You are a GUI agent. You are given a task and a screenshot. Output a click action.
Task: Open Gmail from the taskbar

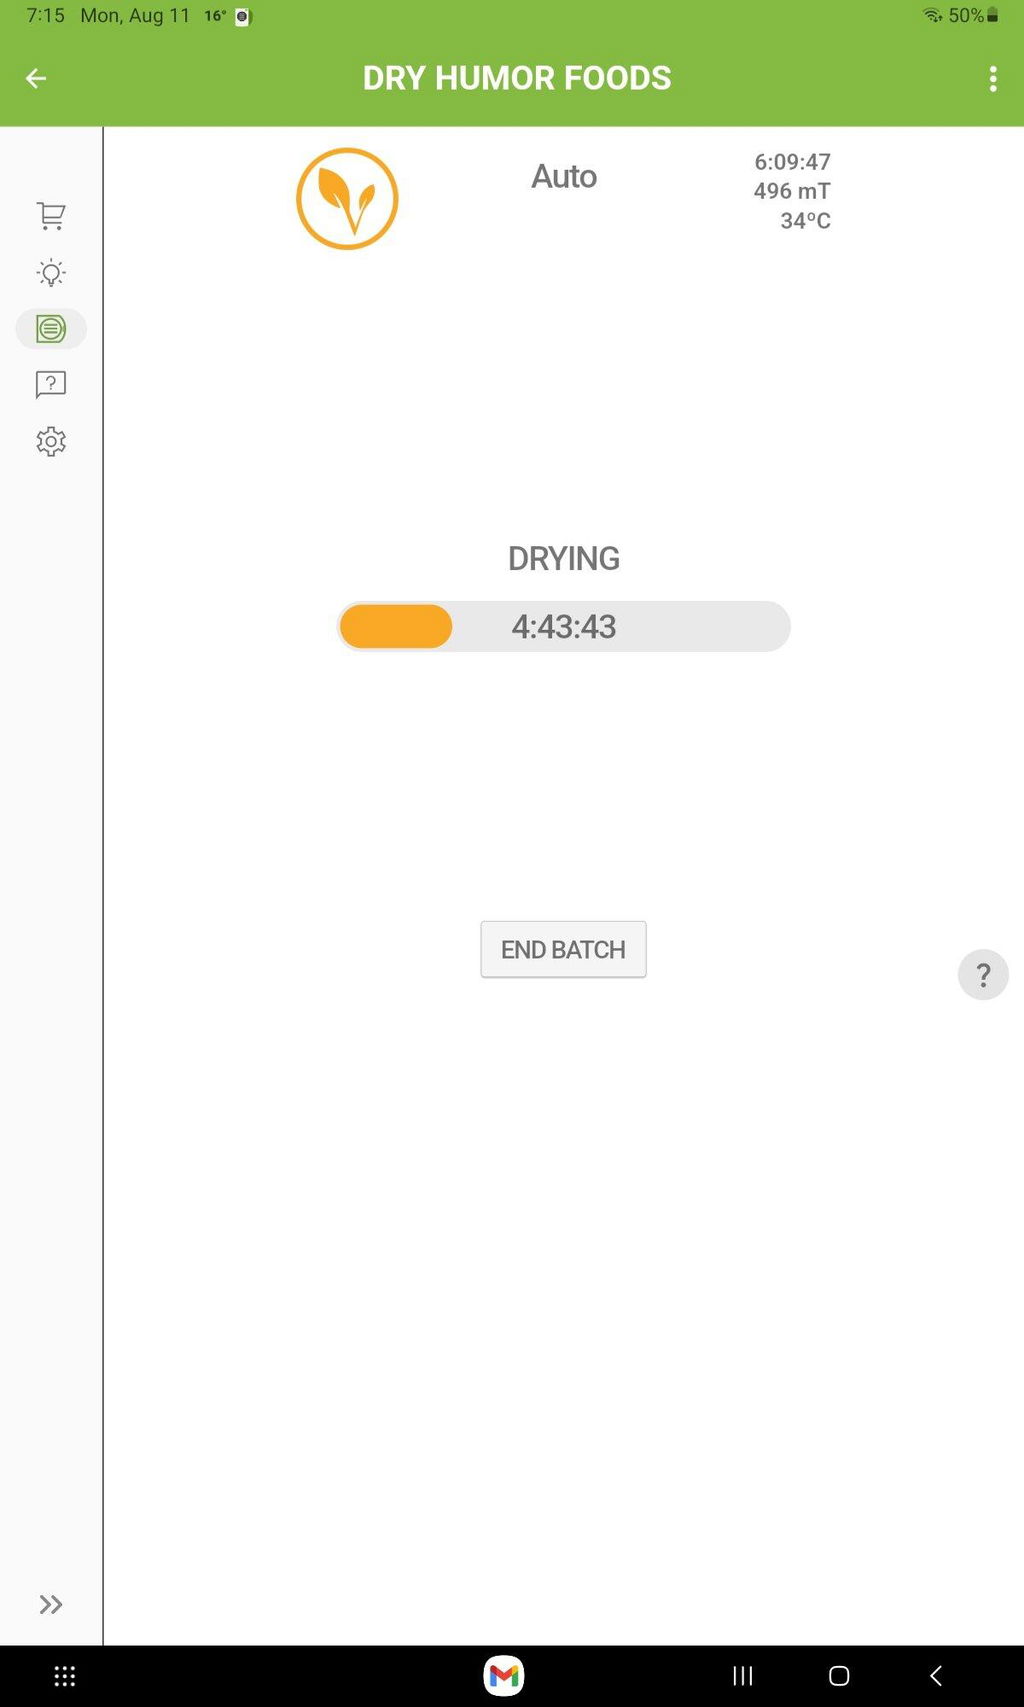click(504, 1675)
